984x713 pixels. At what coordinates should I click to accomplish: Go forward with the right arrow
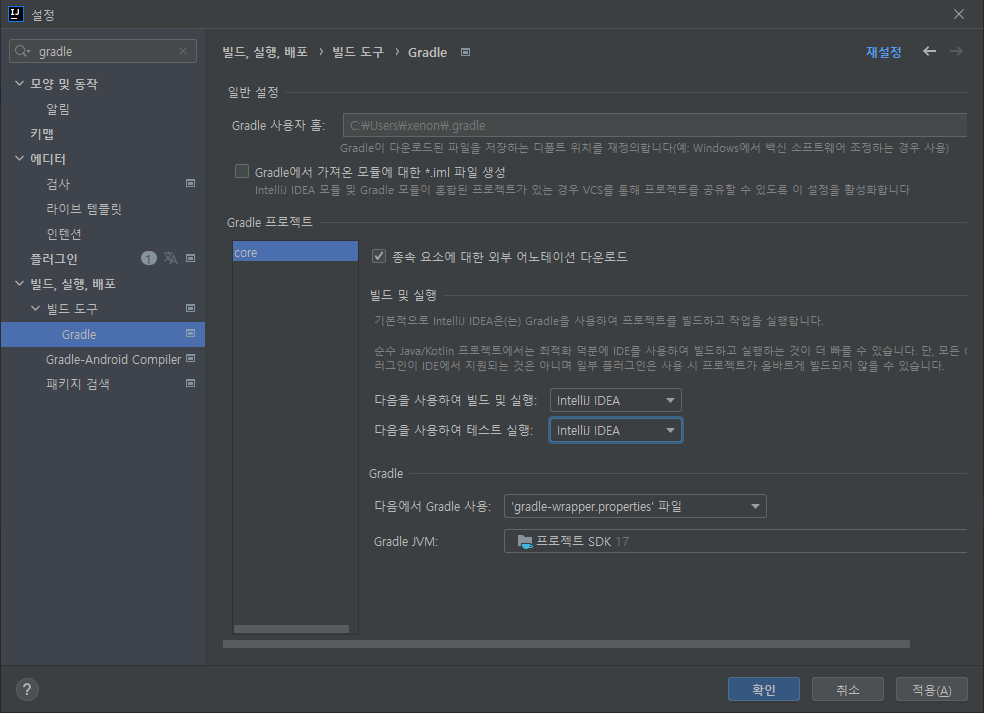click(x=956, y=51)
